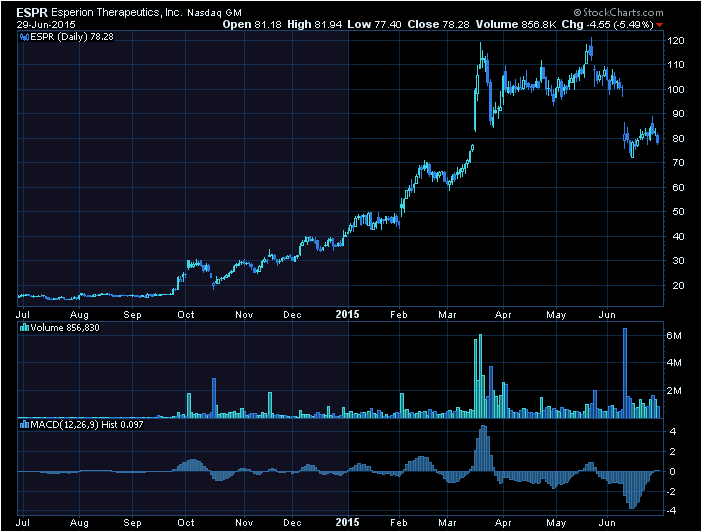The width and height of the screenshot is (702, 532).
Task: Click the 70 label on the price axis
Action: point(678,163)
